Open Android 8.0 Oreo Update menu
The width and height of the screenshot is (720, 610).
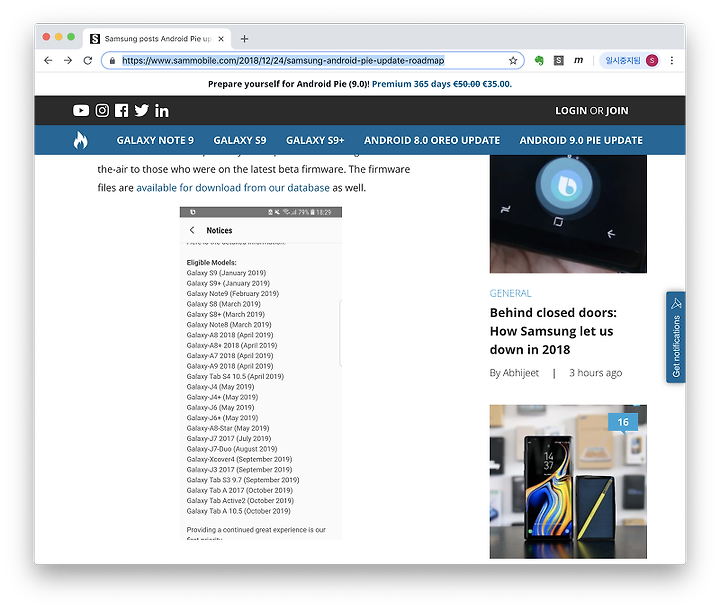tap(432, 140)
